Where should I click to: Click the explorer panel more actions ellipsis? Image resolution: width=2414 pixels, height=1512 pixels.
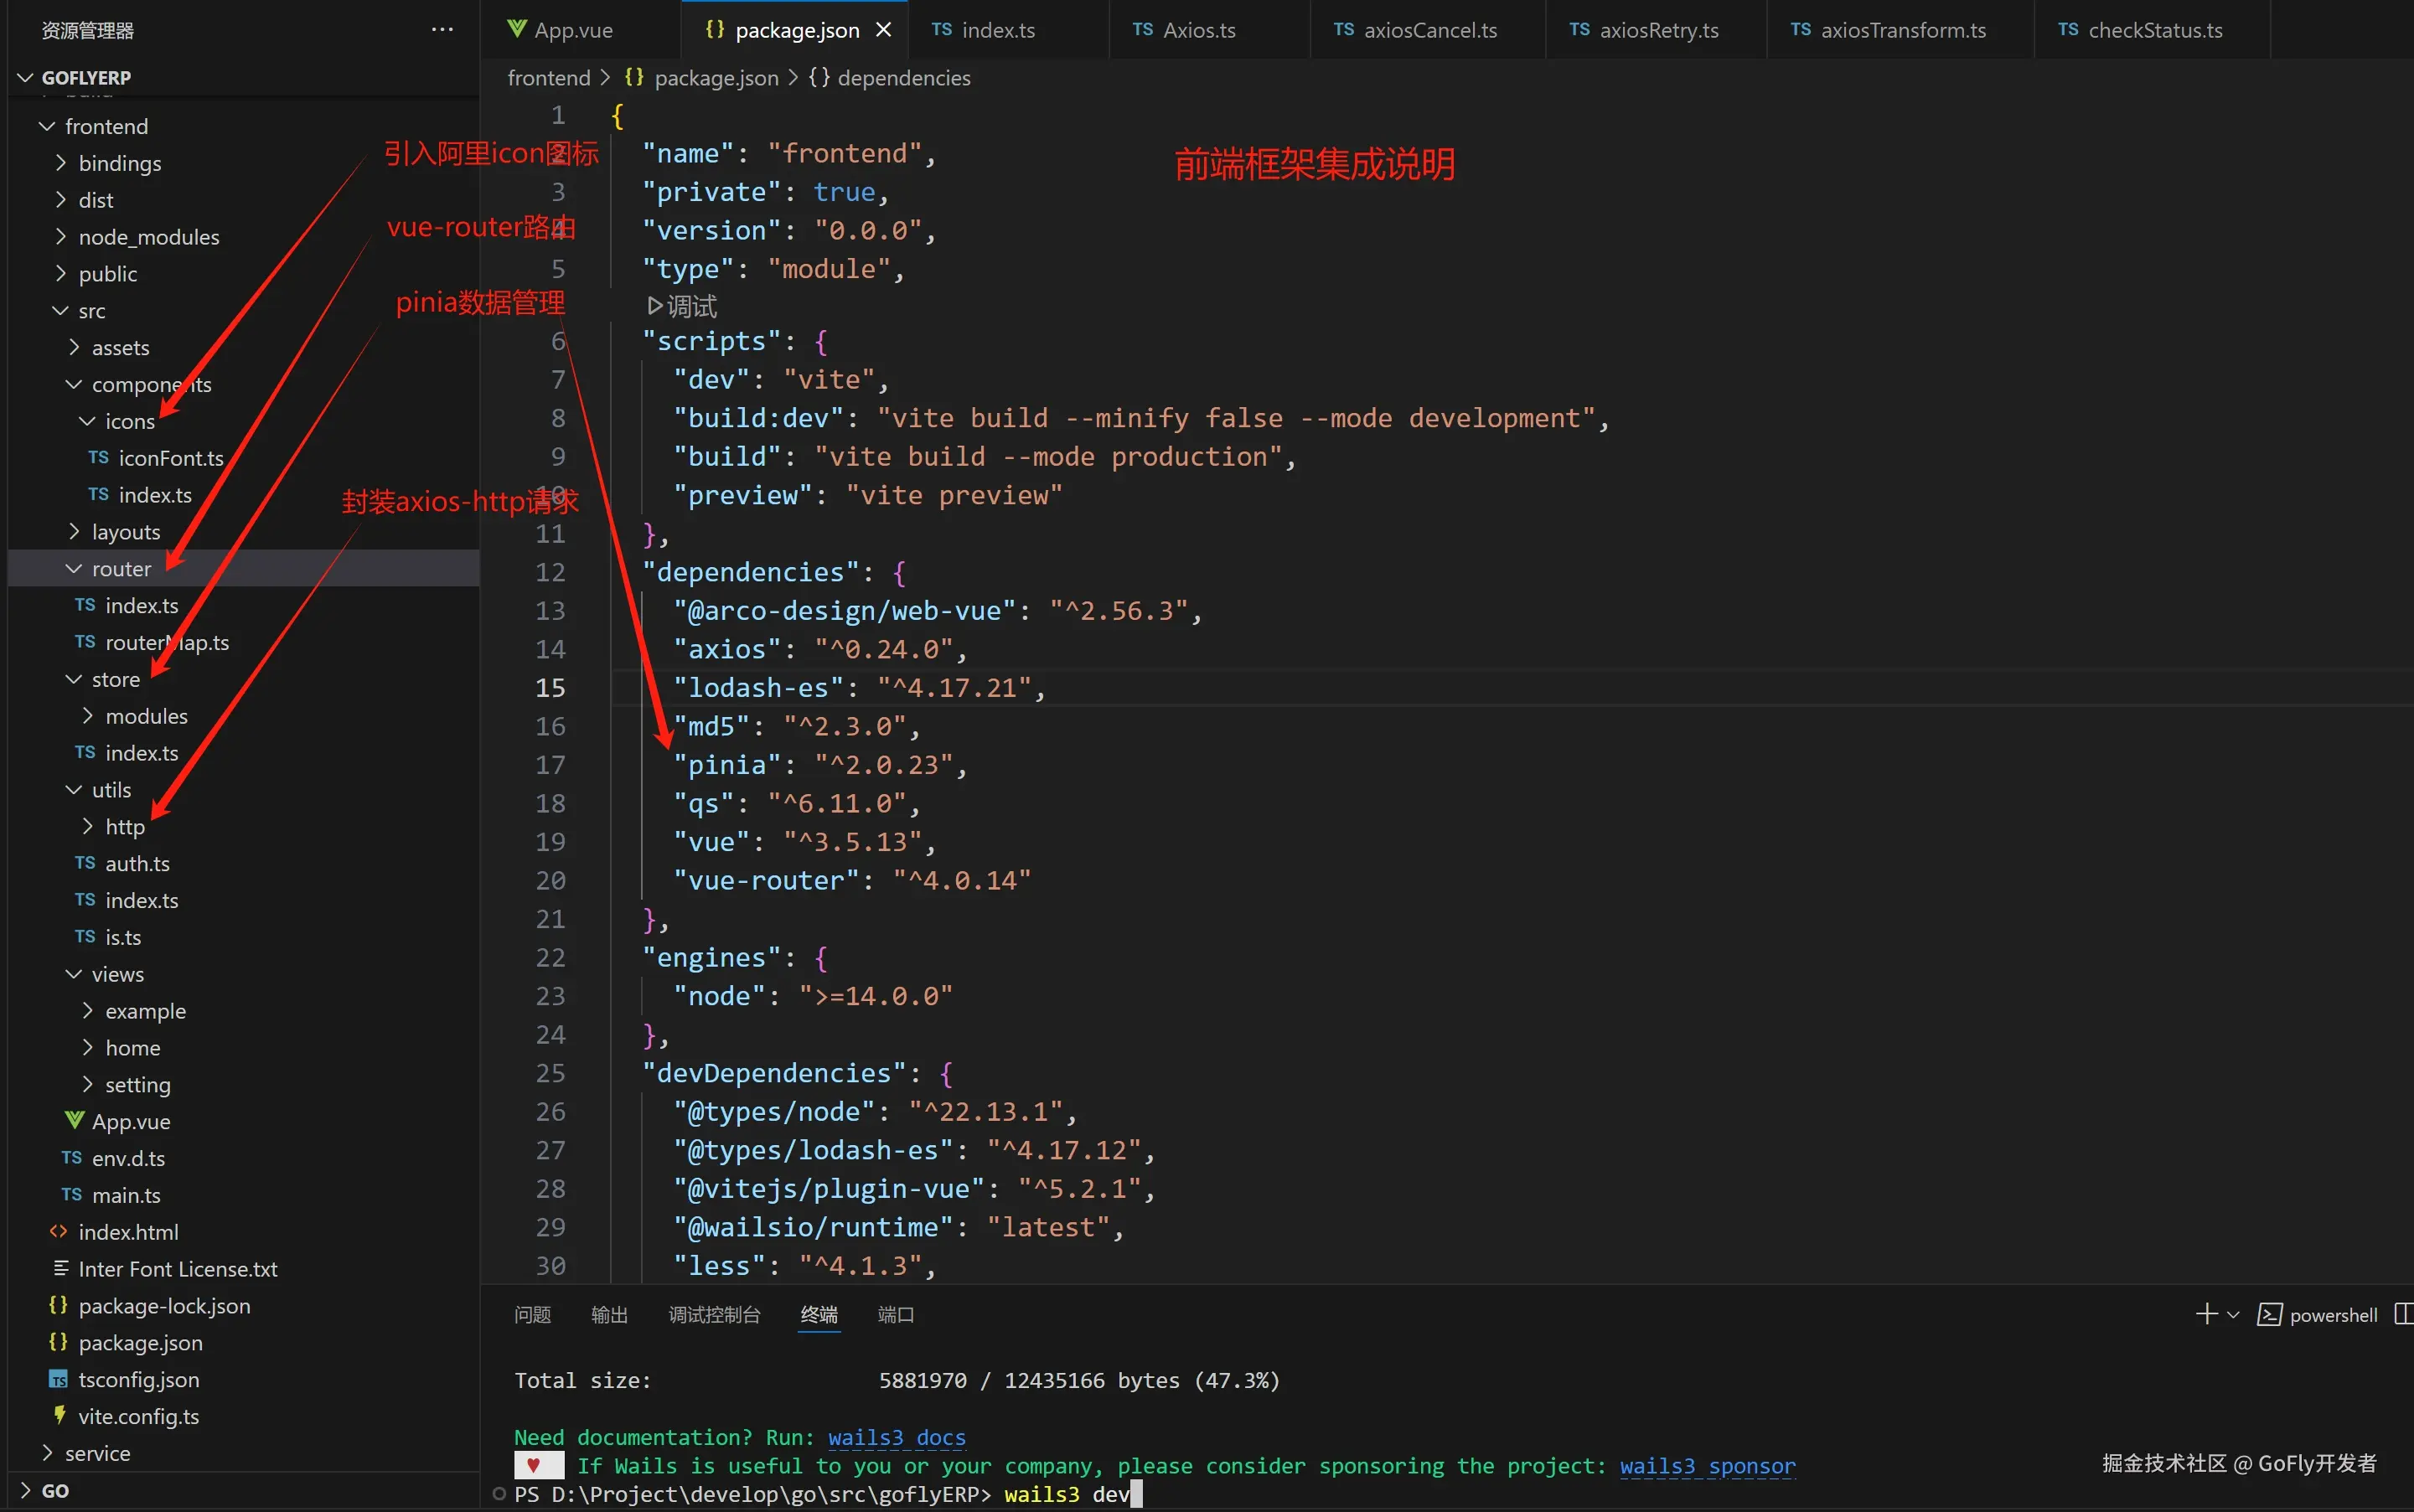(x=442, y=30)
